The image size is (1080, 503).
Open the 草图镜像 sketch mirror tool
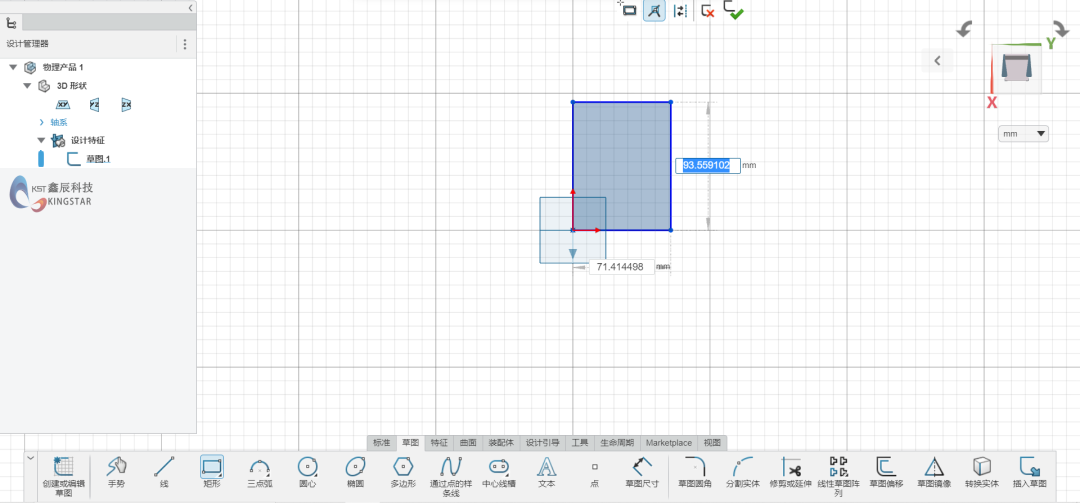(932, 471)
